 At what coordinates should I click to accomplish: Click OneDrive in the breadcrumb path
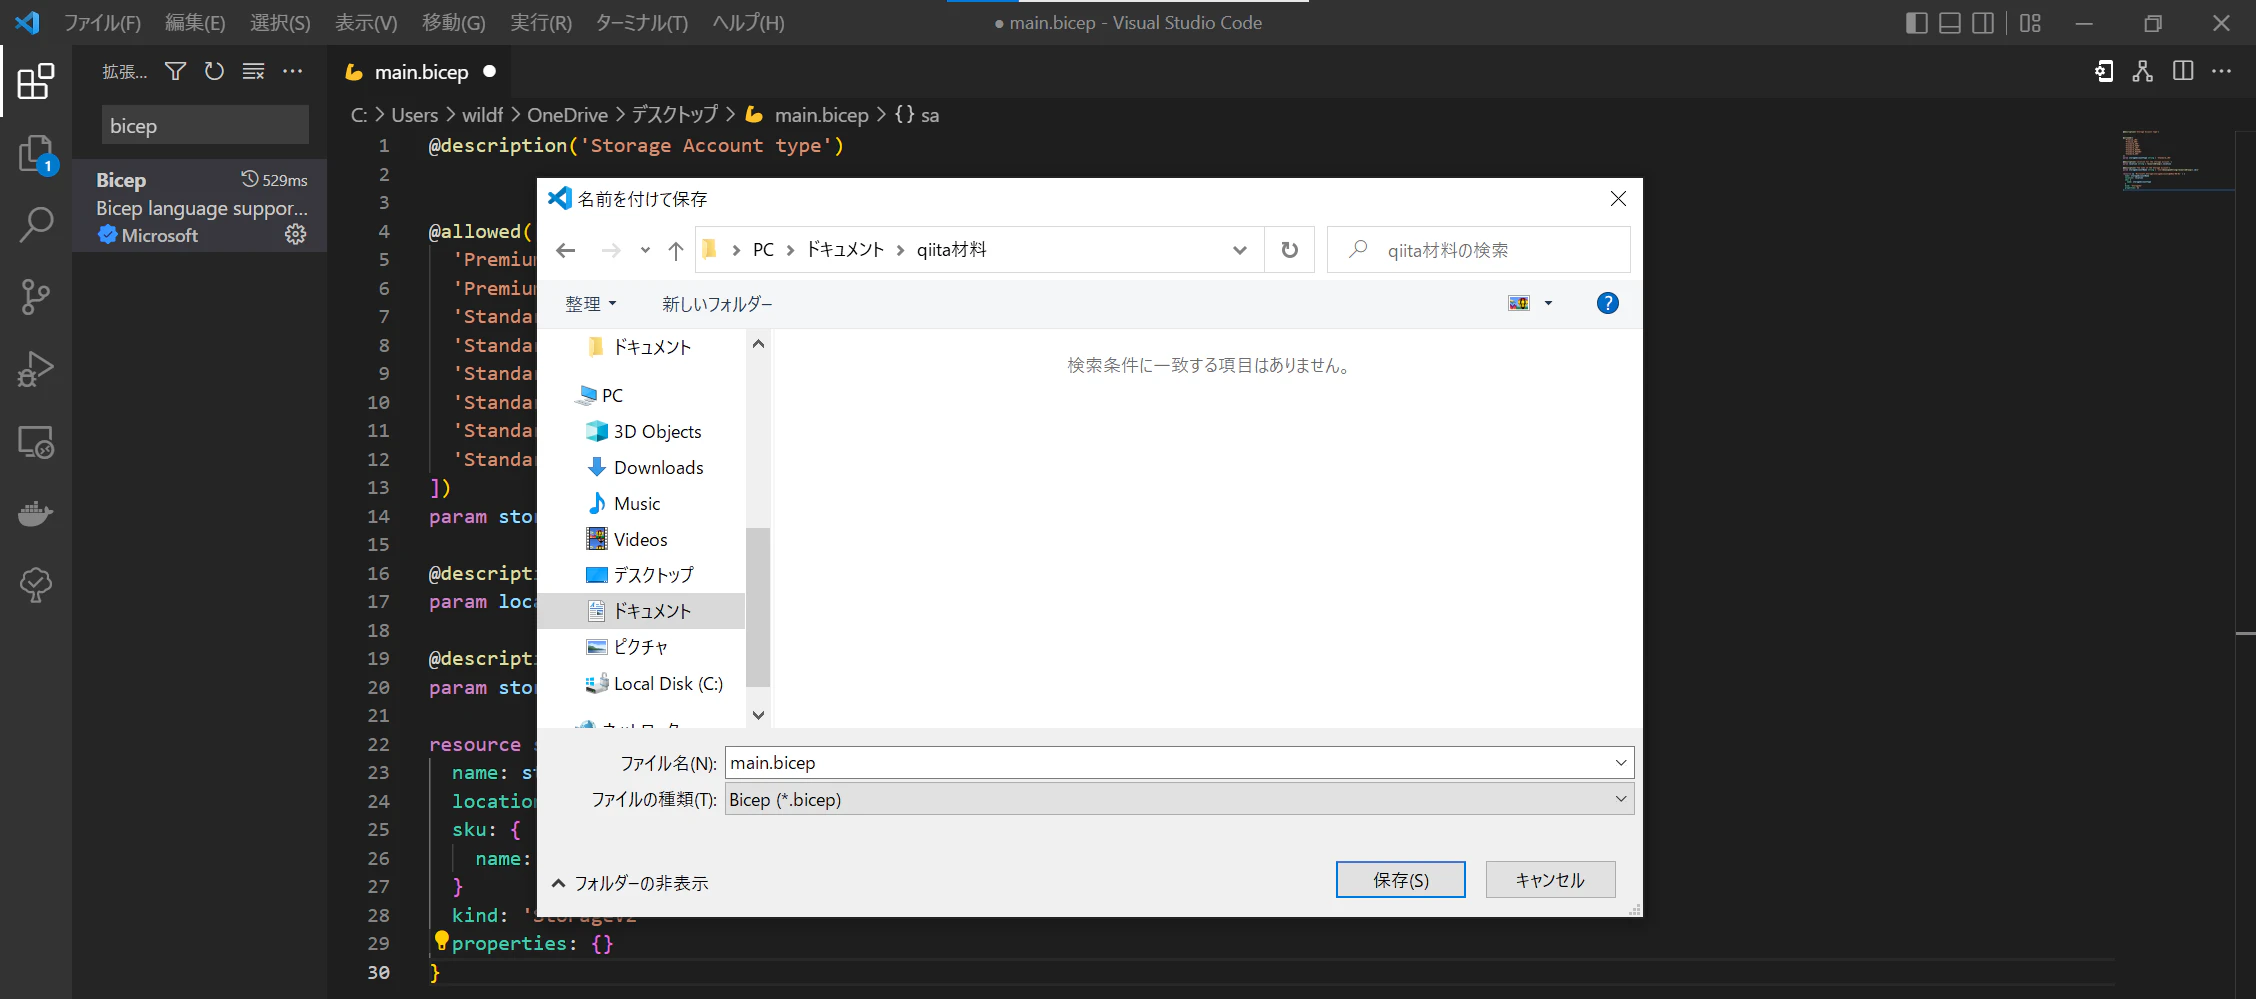pos(567,115)
